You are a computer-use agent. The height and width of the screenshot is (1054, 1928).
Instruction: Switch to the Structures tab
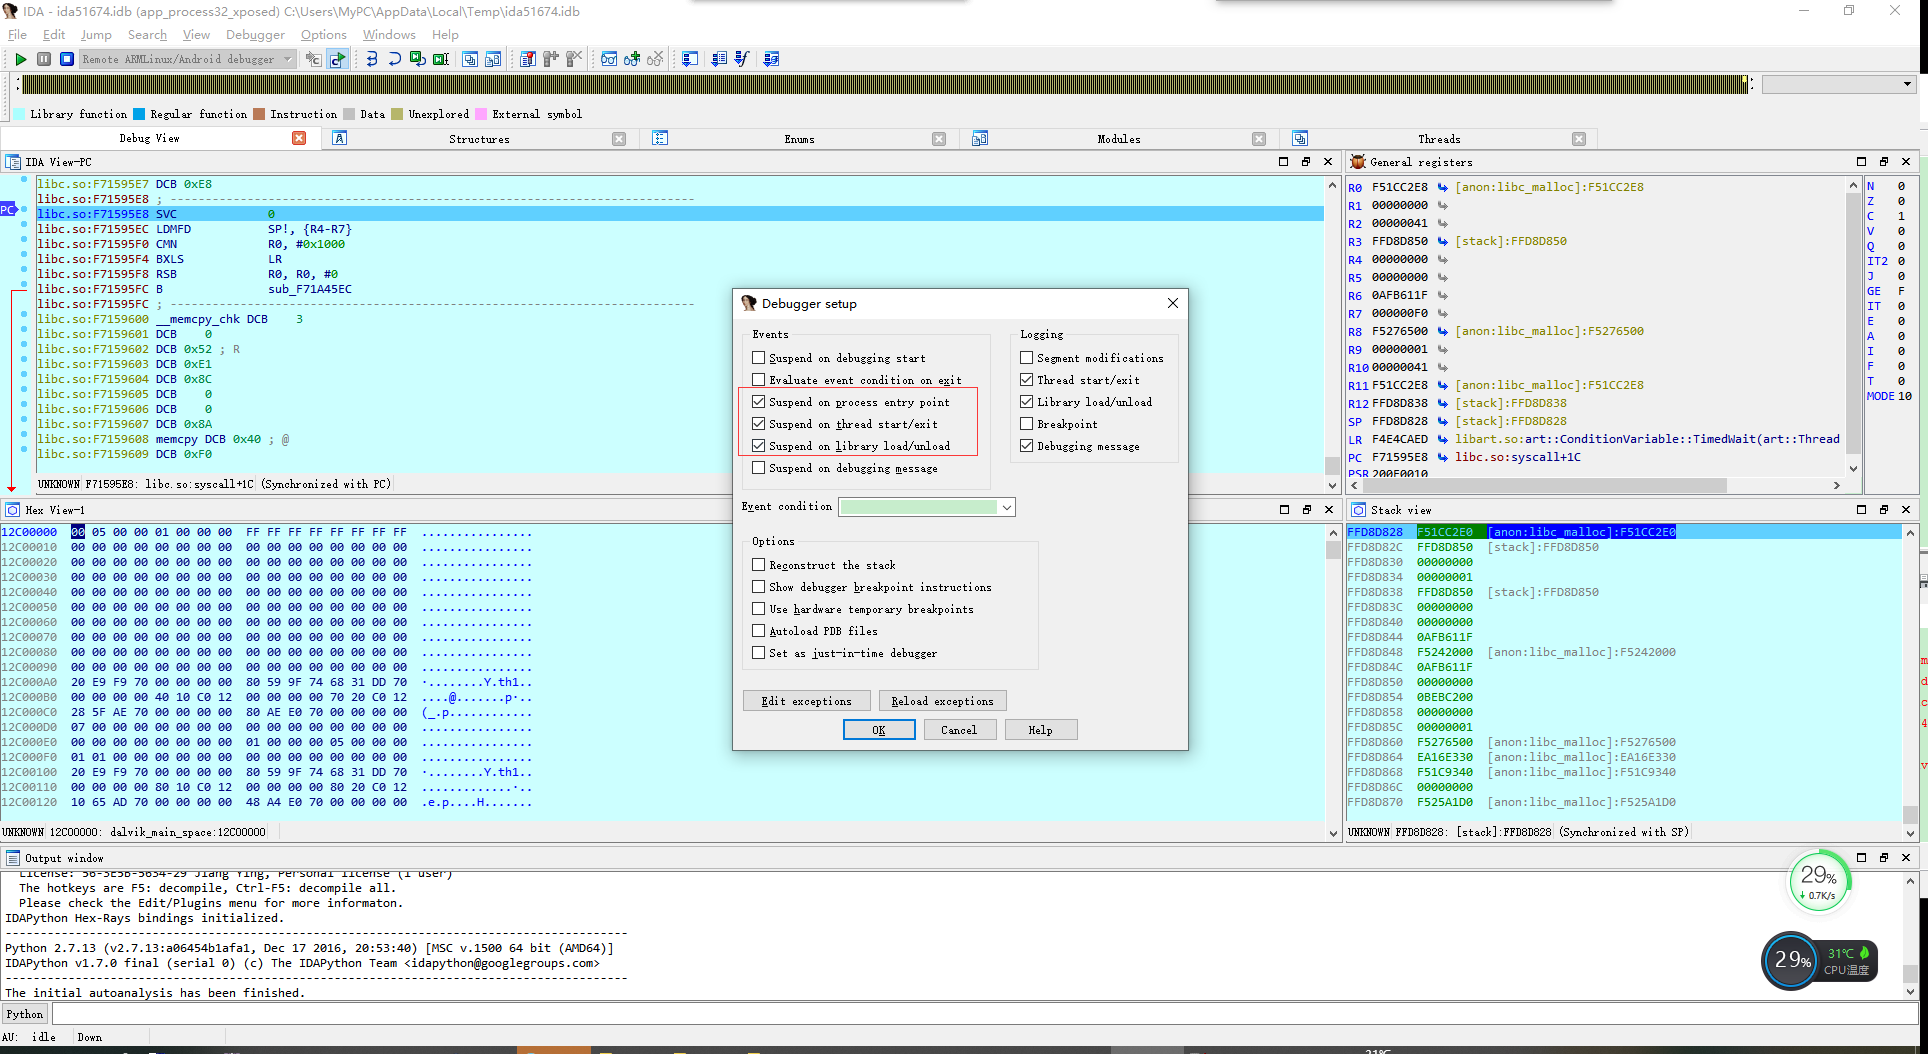[x=479, y=139]
